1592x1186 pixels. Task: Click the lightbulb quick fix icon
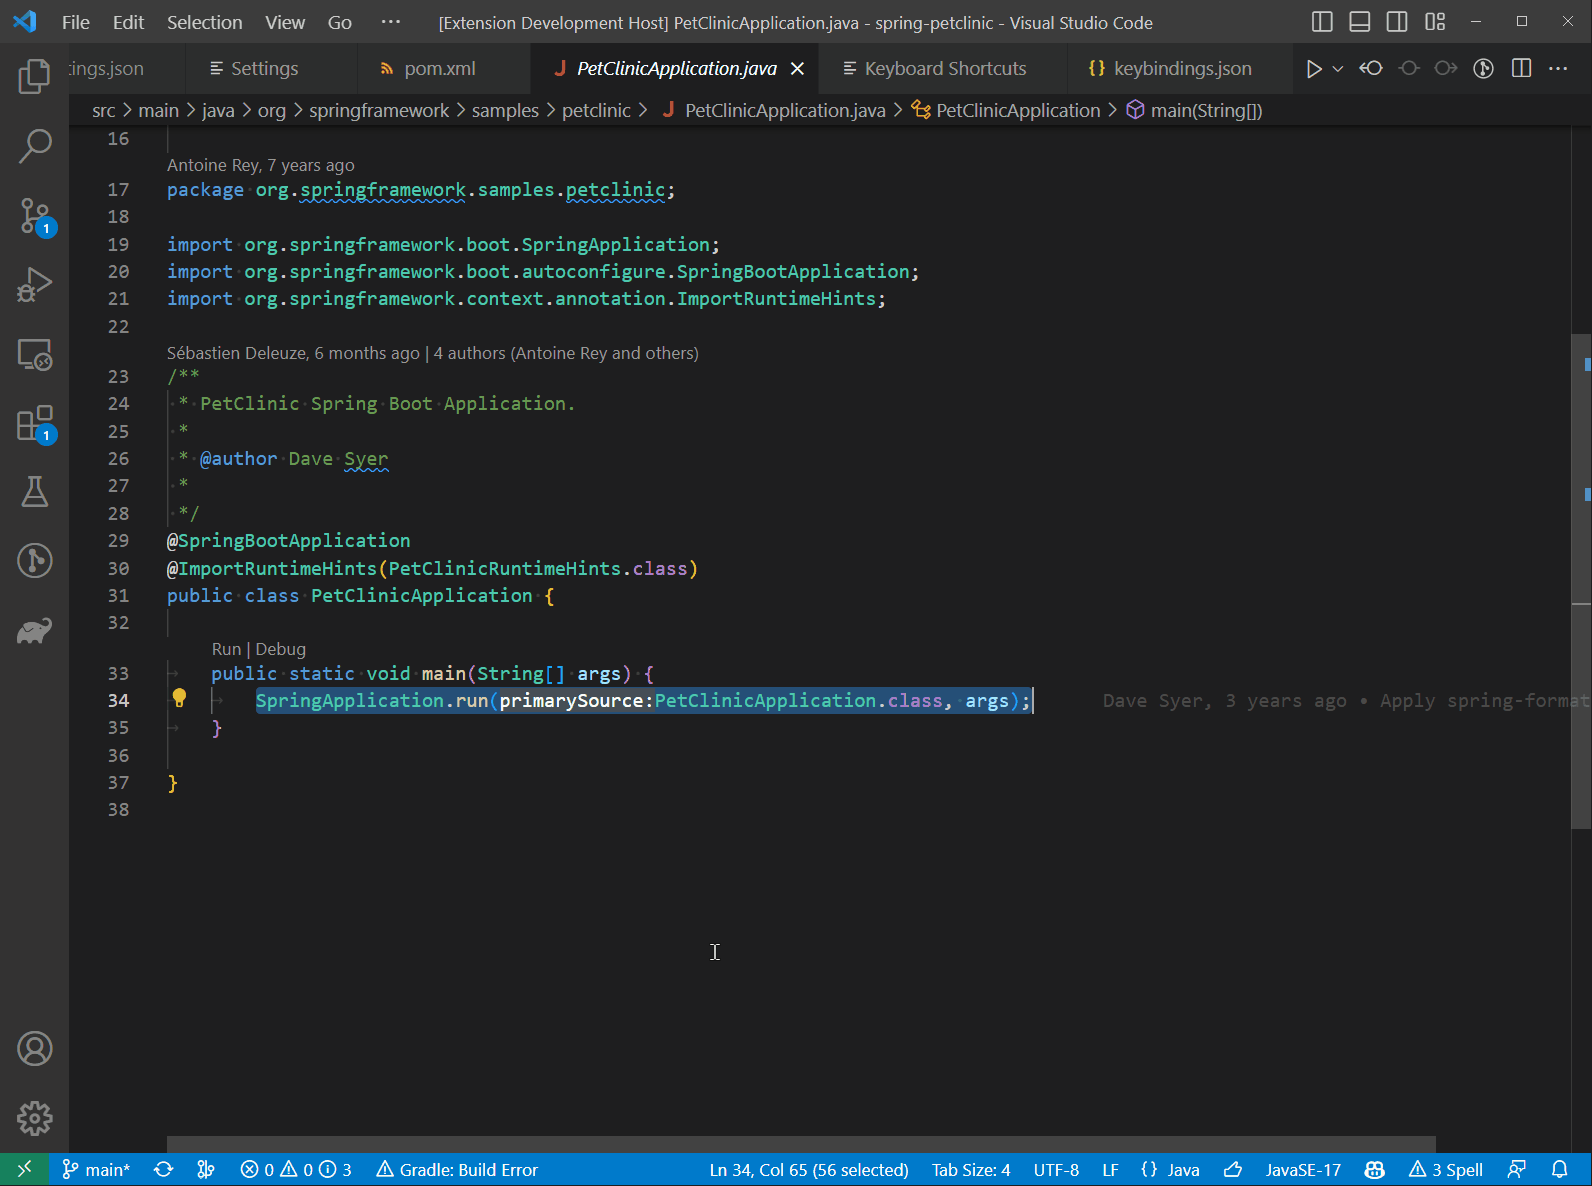[179, 699]
